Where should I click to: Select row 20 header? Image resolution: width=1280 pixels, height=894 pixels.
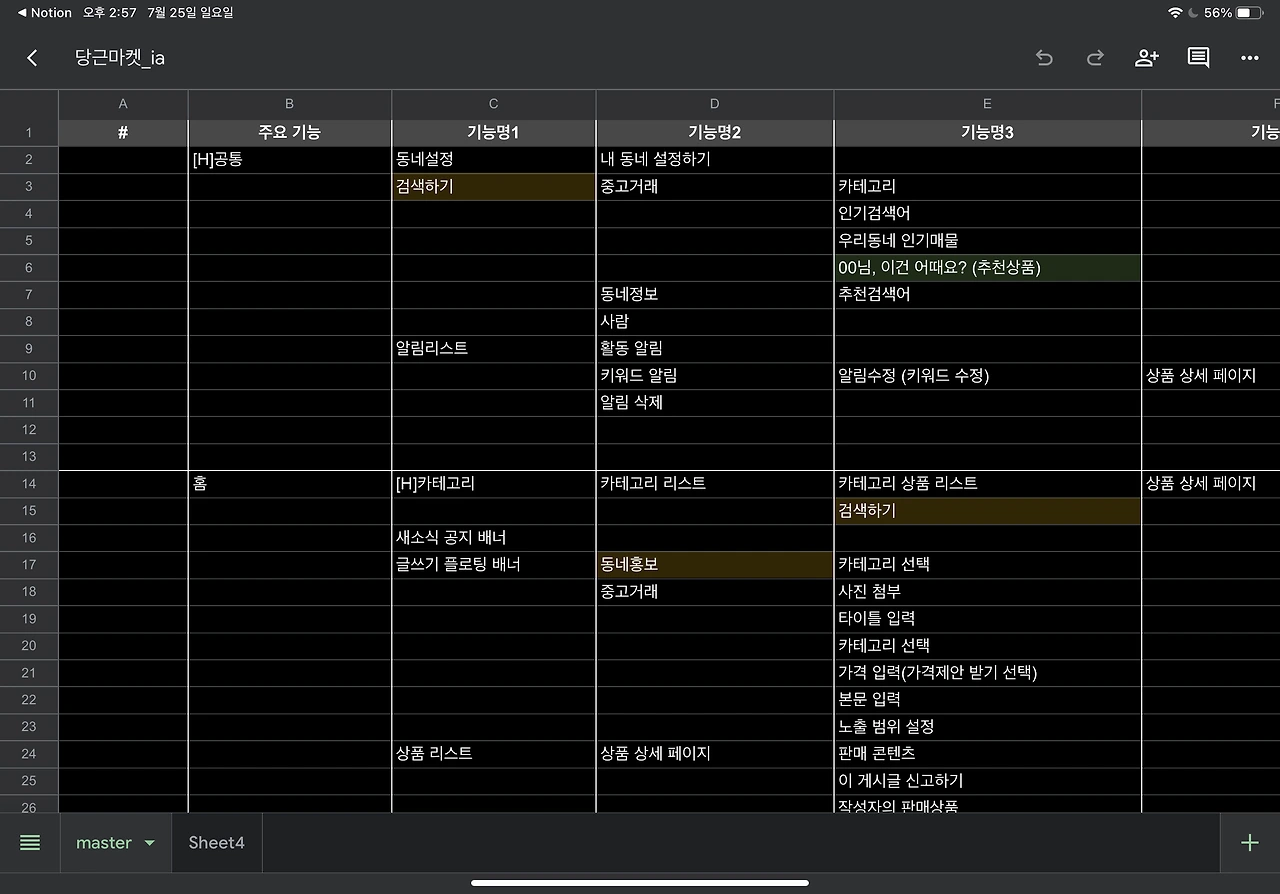[x=29, y=646]
